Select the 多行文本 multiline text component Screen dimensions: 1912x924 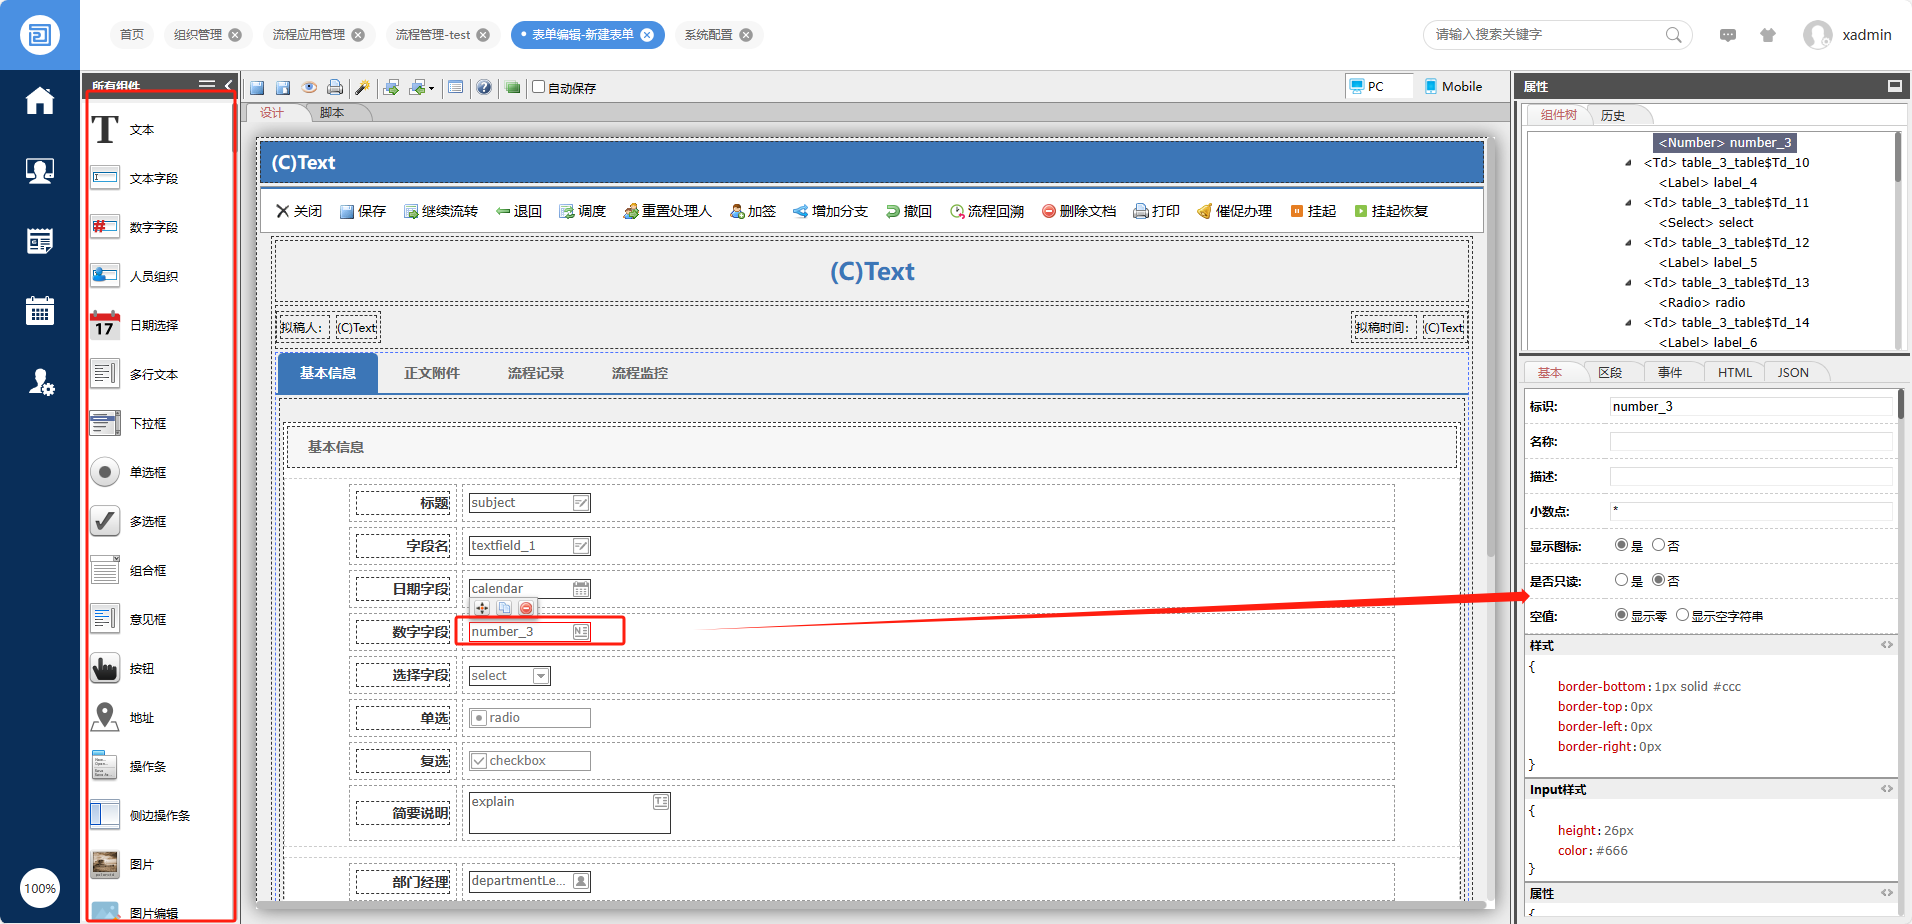pos(105,374)
